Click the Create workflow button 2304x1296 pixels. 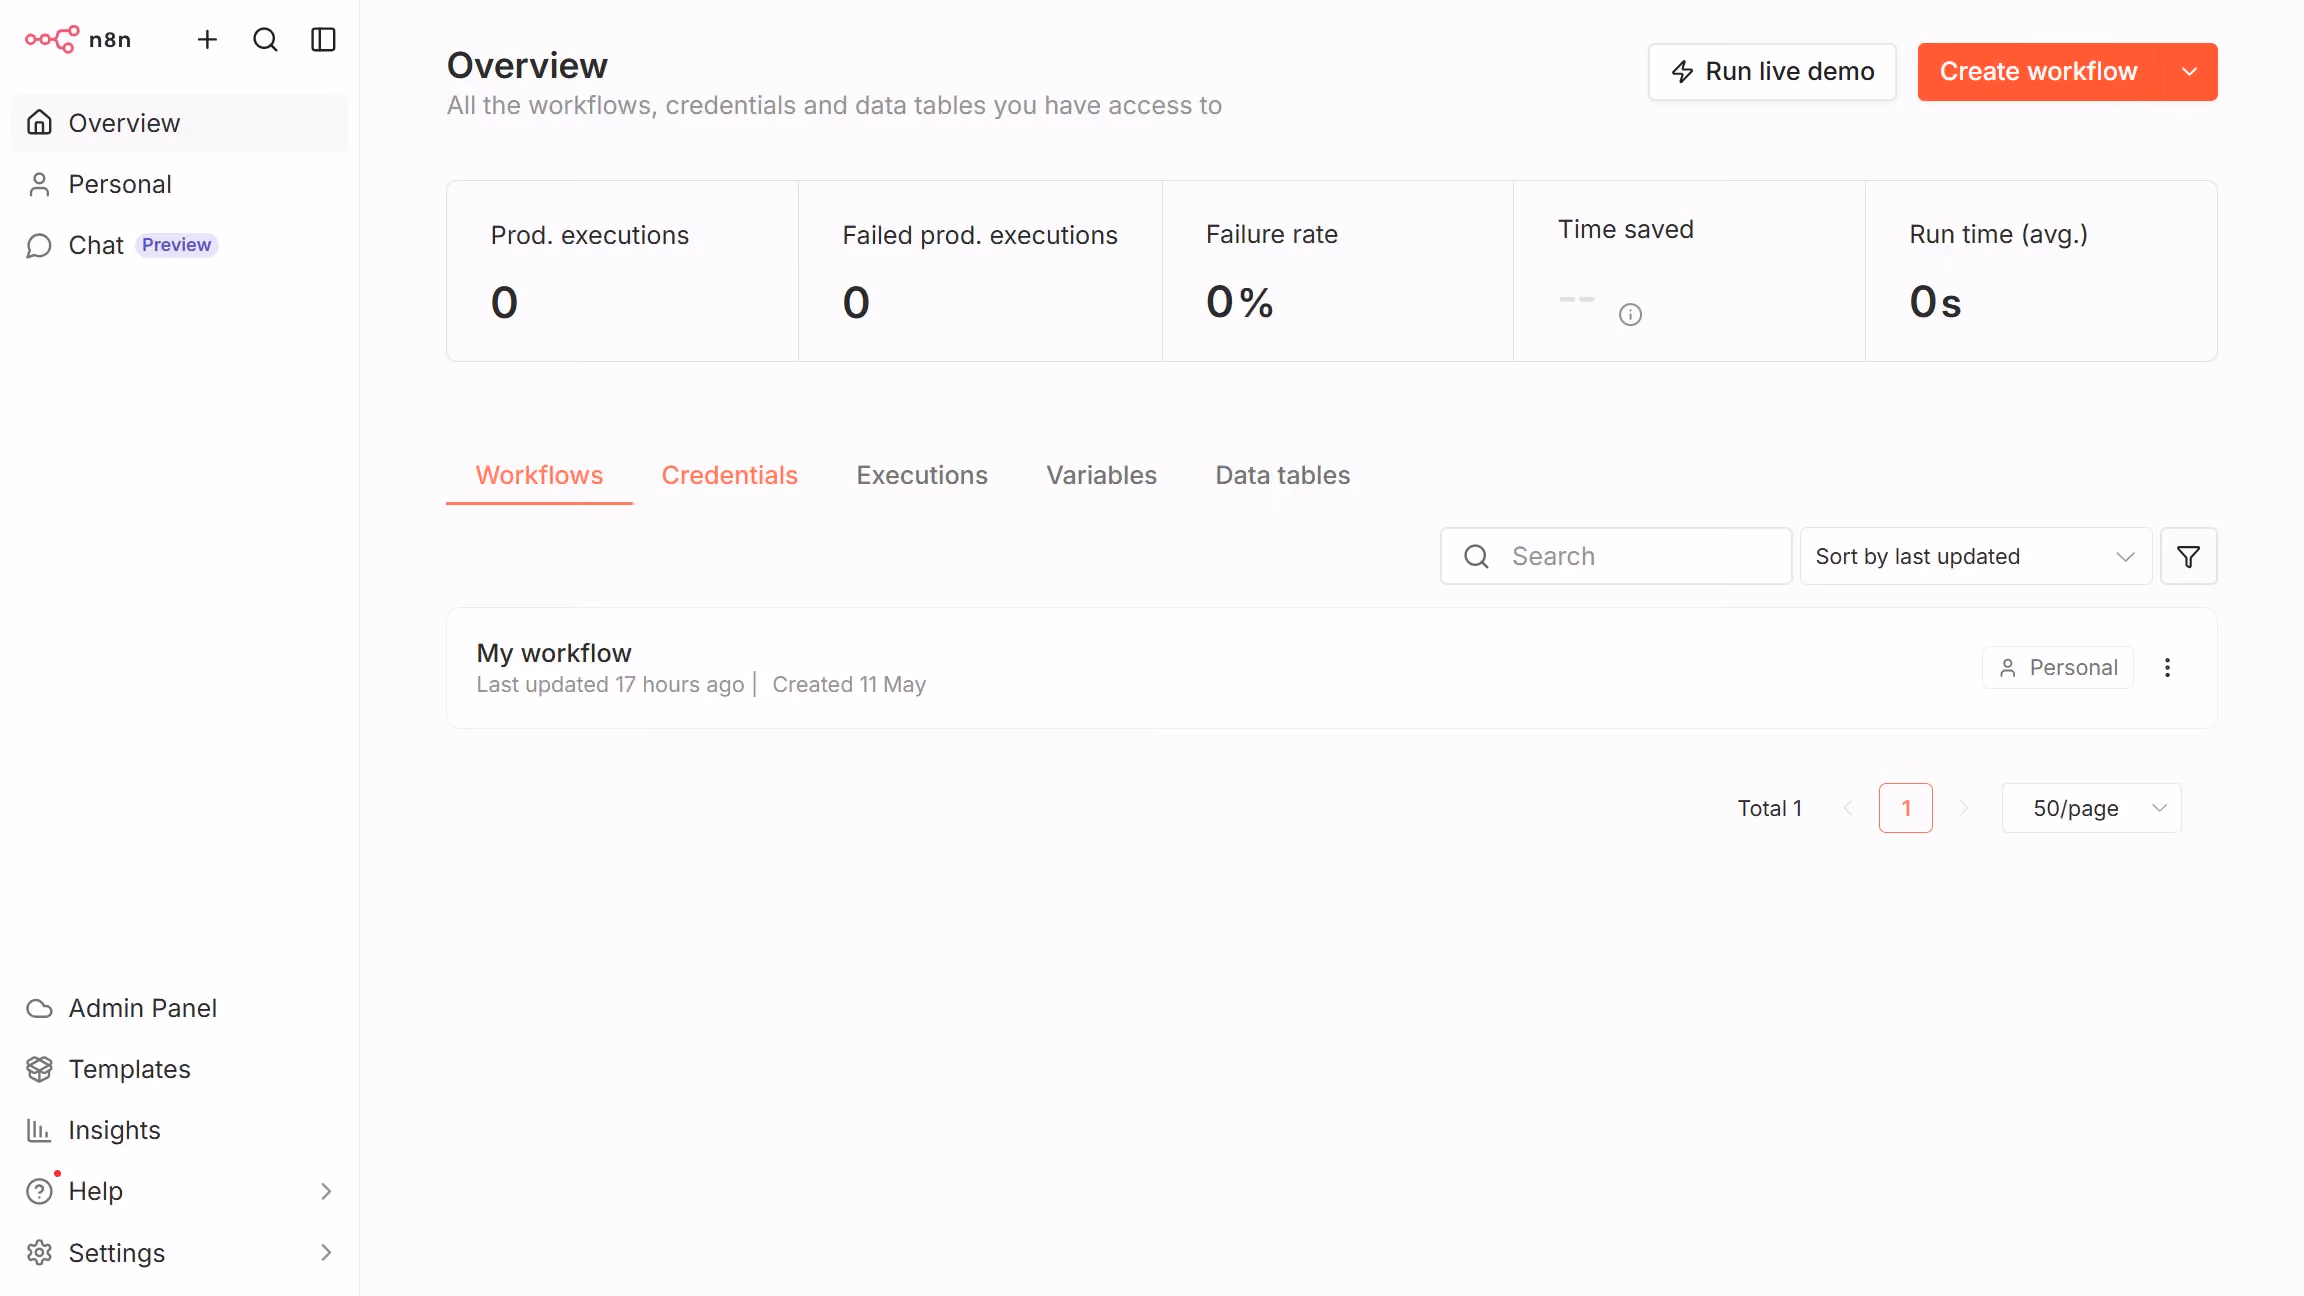click(2038, 72)
